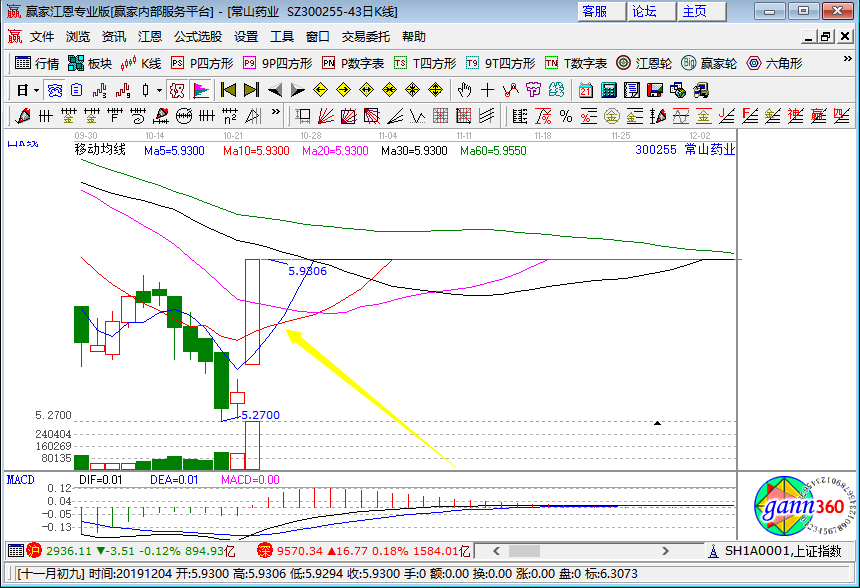Select the circled 金 golden ratio tool
Screen dimensions: 860x588
612,116
